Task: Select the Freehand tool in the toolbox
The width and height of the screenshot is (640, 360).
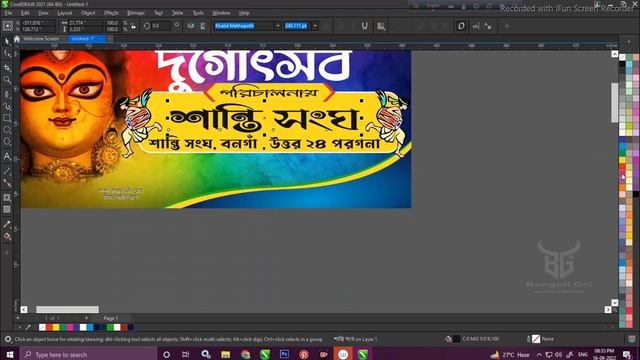Action: [7, 94]
